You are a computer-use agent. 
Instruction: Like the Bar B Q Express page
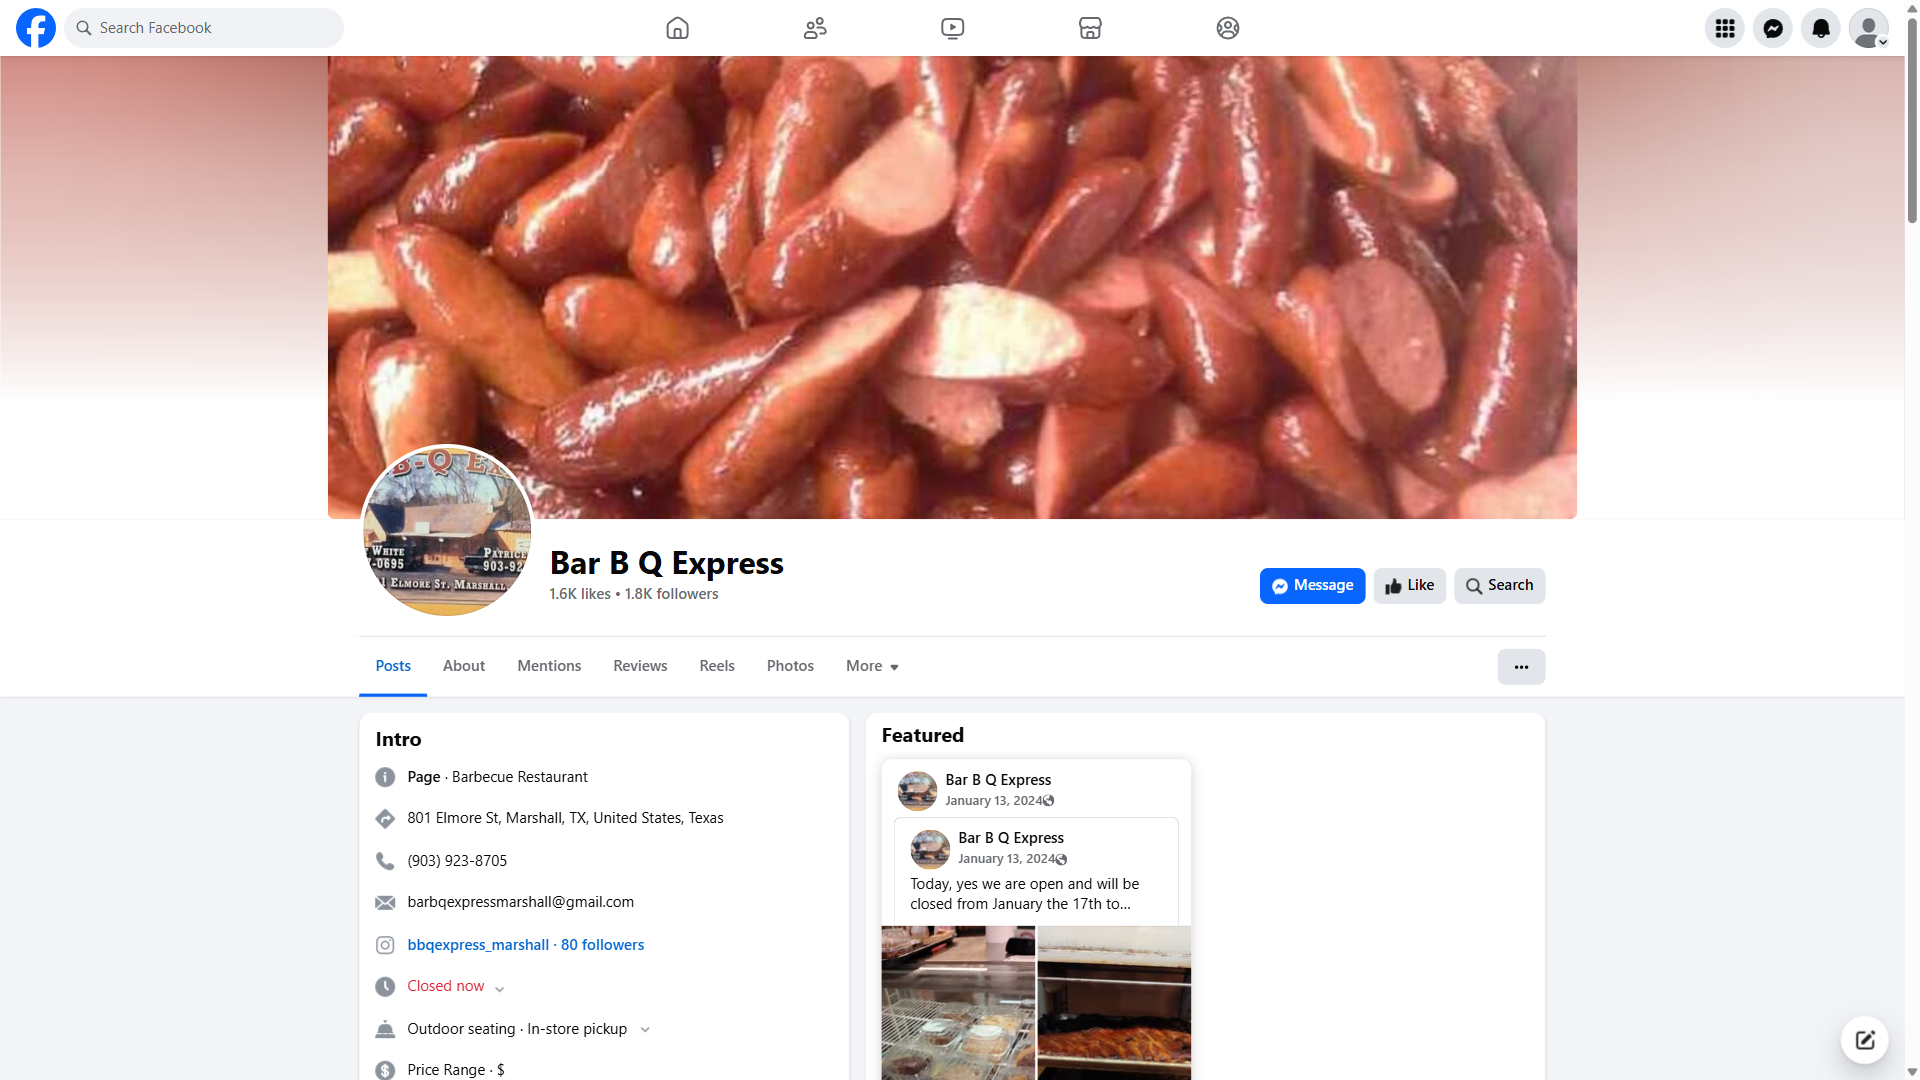[1409, 586]
